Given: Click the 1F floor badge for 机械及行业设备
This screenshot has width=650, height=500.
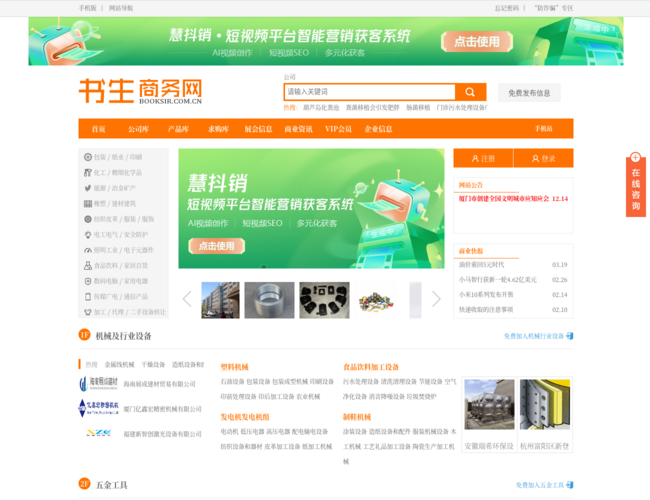Looking at the screenshot, I should [x=85, y=336].
